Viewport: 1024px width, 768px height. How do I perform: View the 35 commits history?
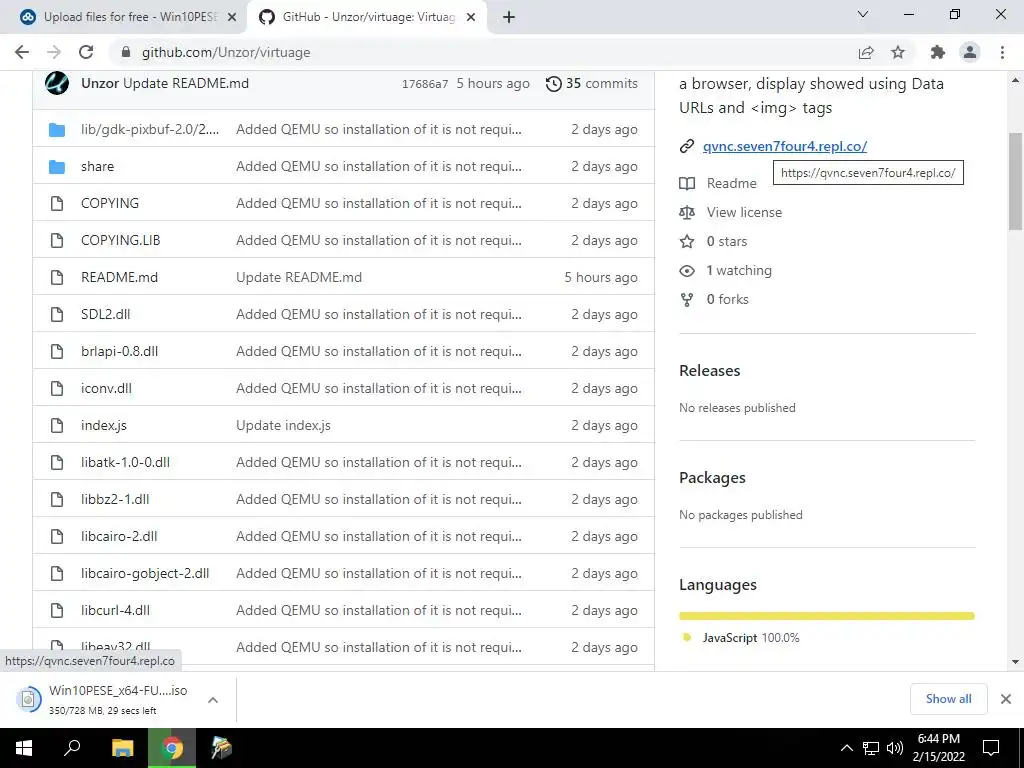(x=592, y=84)
